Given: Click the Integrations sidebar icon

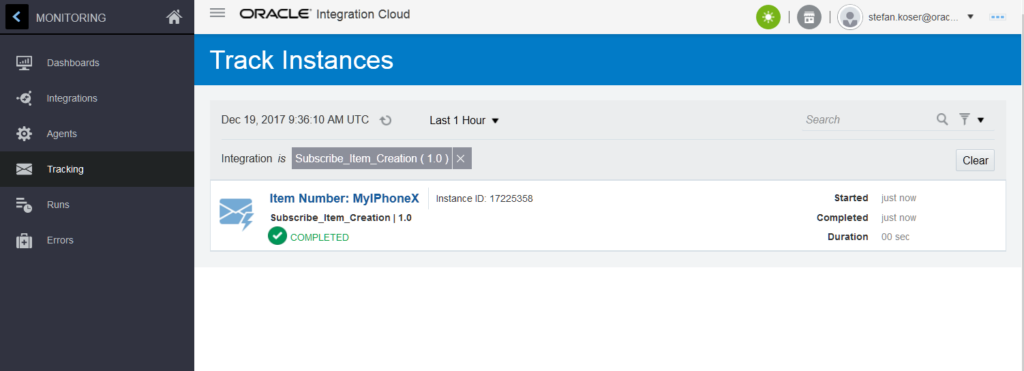Looking at the screenshot, I should (x=24, y=99).
